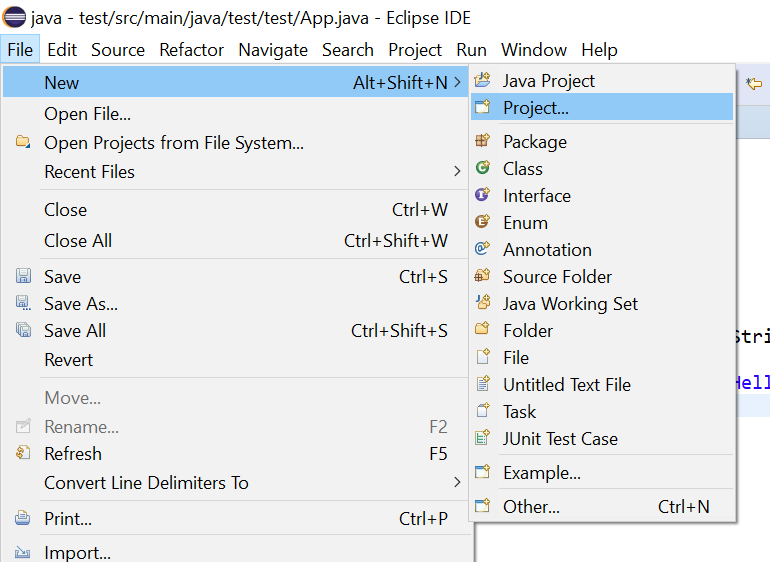
Task: Click the Print printer icon
Action: click(x=23, y=518)
